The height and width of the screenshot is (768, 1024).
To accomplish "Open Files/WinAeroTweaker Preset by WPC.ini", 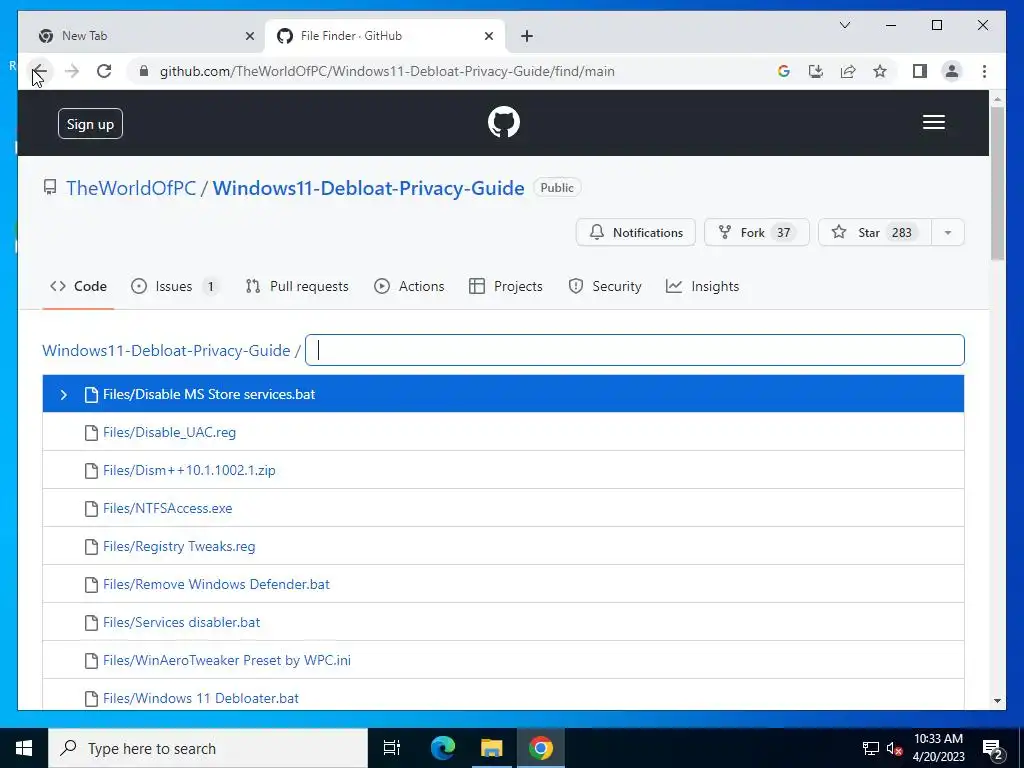I will pyautogui.click(x=227, y=660).
